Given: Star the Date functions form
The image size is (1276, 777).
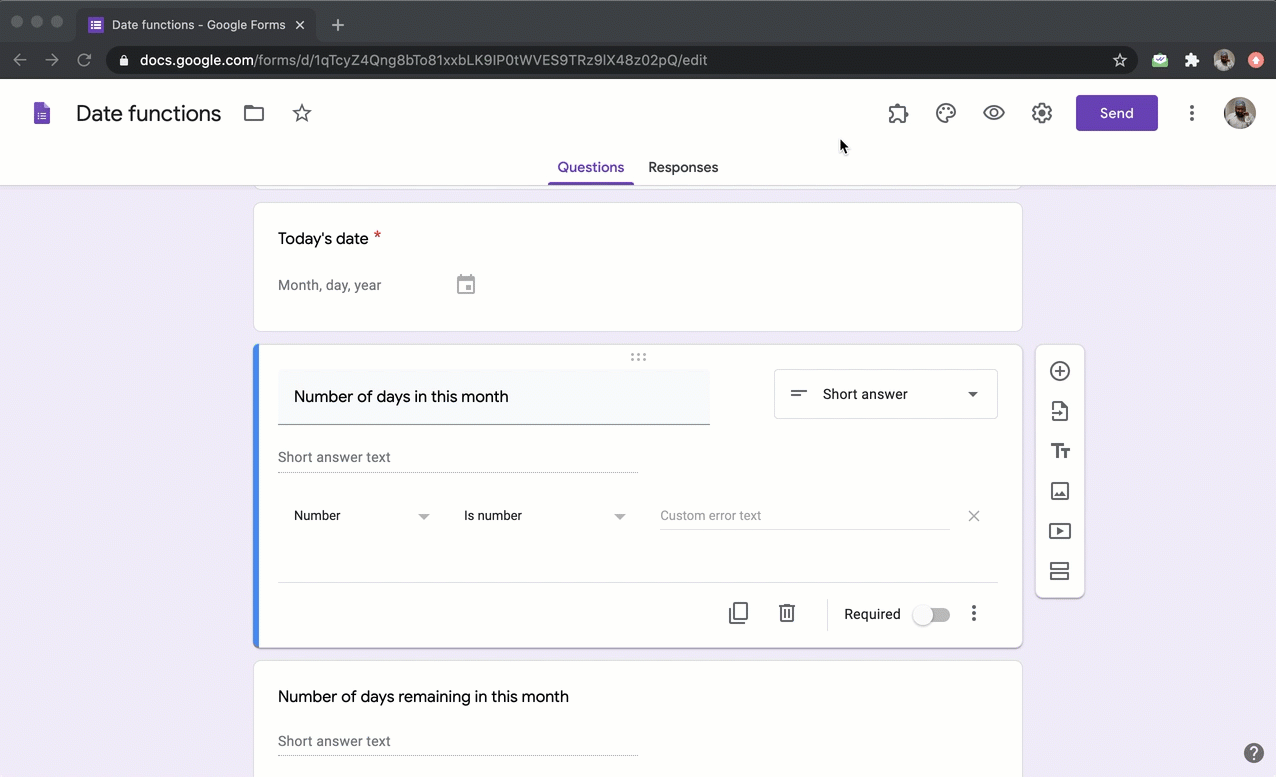Looking at the screenshot, I should pyautogui.click(x=302, y=113).
